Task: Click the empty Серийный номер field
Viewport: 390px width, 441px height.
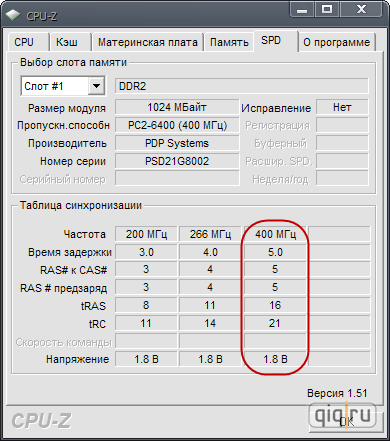Action: pyautogui.click(x=177, y=178)
